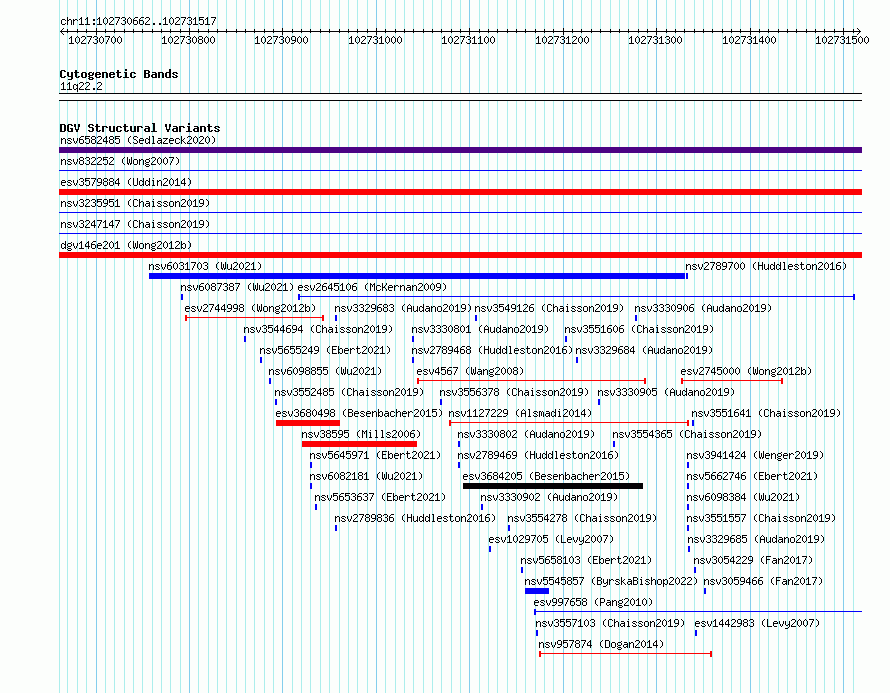Open nsv2789836 (Huddleston2016) variant
890x693 pixels.
415,518
